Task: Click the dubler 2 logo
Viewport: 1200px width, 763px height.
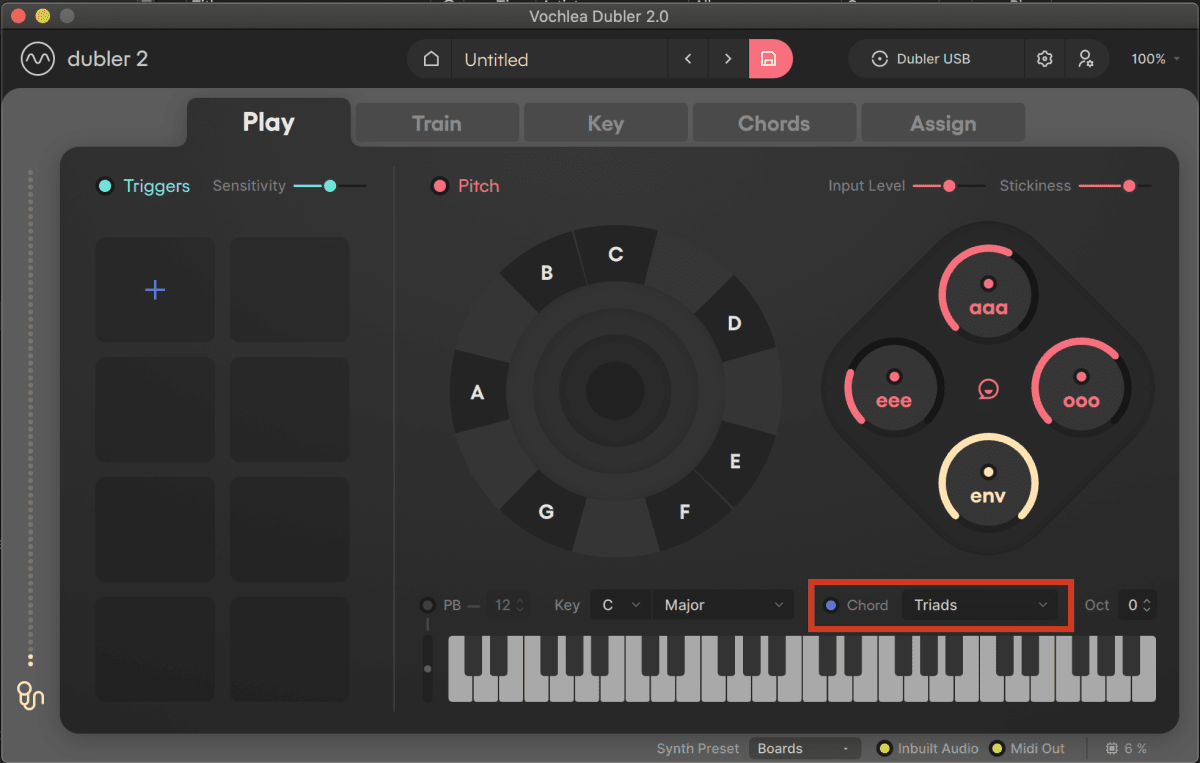Action: [84, 58]
